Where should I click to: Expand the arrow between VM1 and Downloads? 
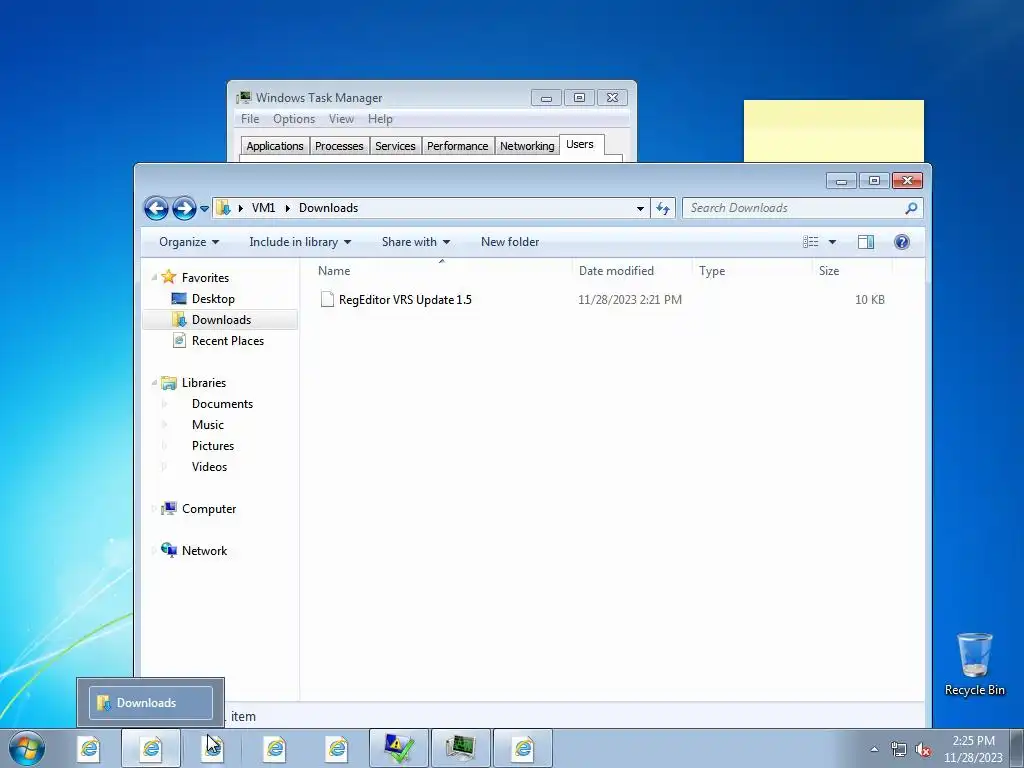coord(287,208)
